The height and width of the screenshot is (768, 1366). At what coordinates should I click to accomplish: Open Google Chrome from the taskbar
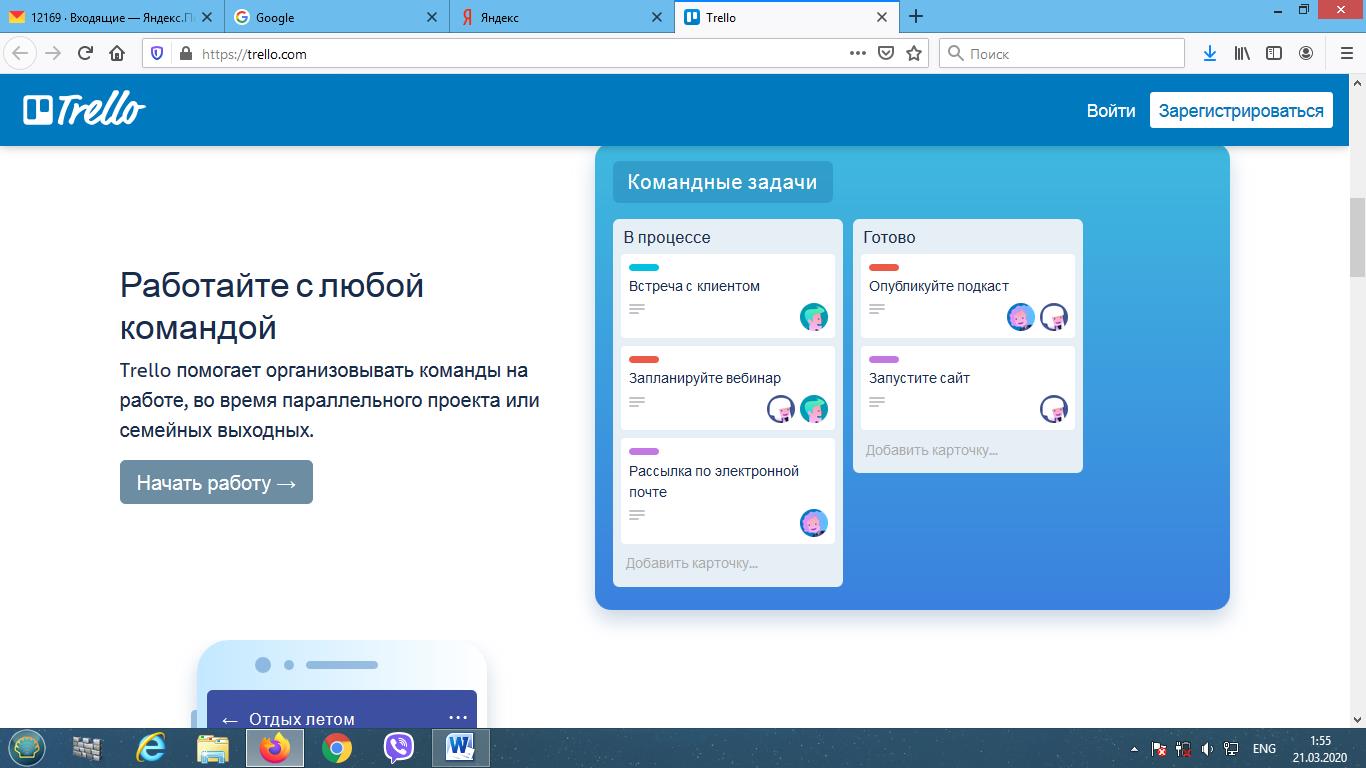[337, 747]
